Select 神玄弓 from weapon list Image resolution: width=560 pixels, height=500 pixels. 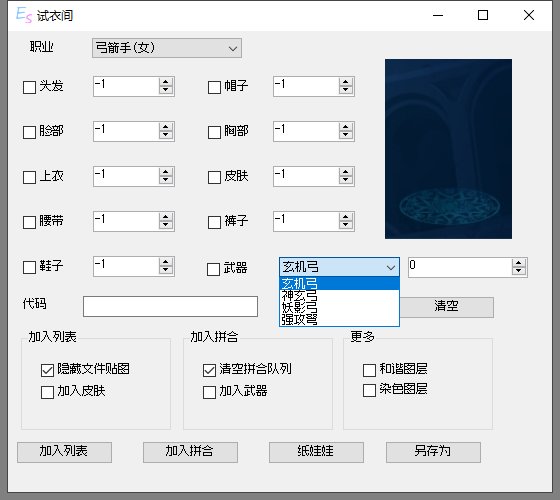339,296
